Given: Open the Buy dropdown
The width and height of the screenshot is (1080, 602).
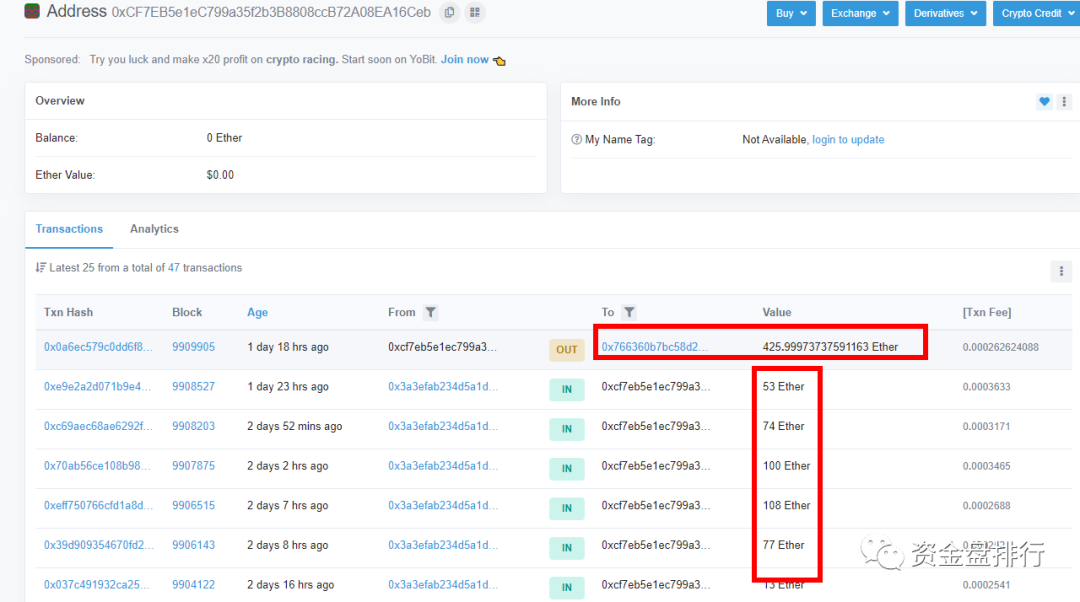Looking at the screenshot, I should 791,14.
